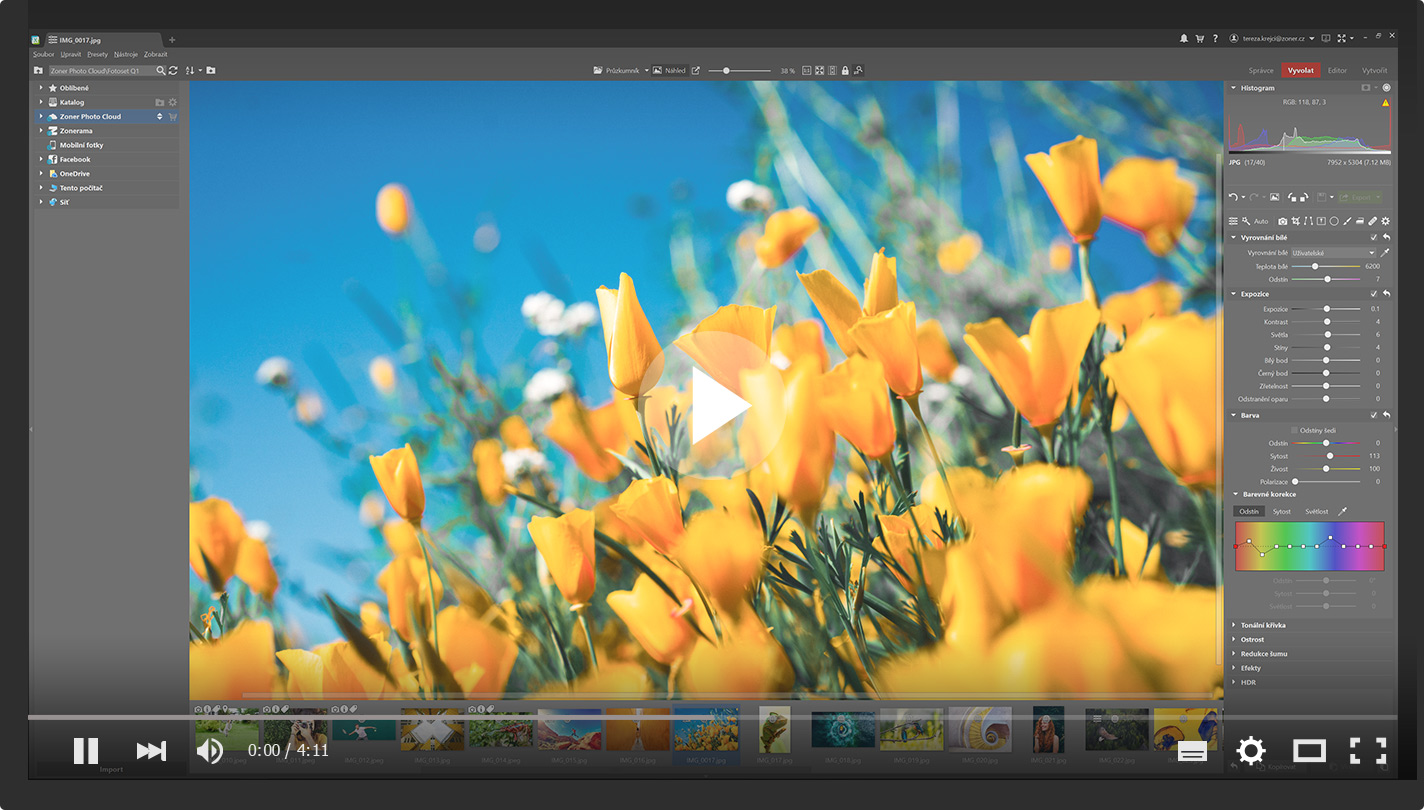
Task: Expand the Zonerama tree item
Action: (x=41, y=131)
